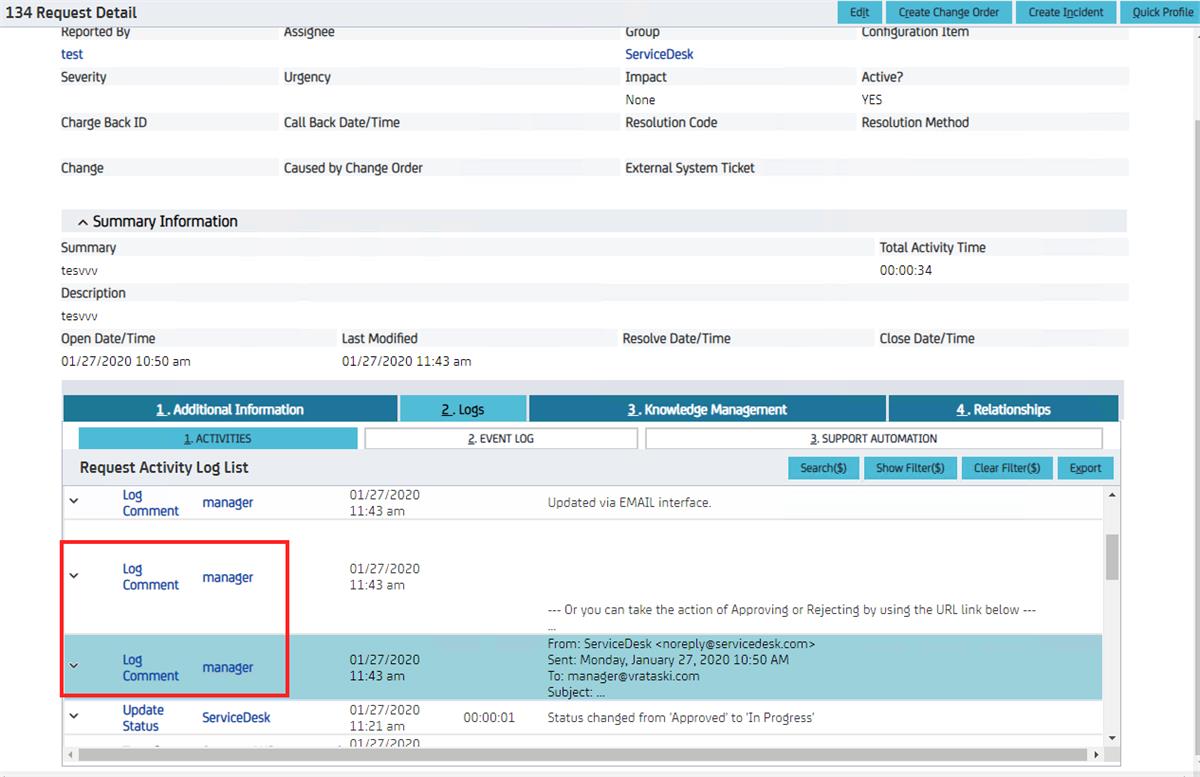1200x777 pixels.
Task: Click the reporter link labeled test
Action: click(71, 53)
